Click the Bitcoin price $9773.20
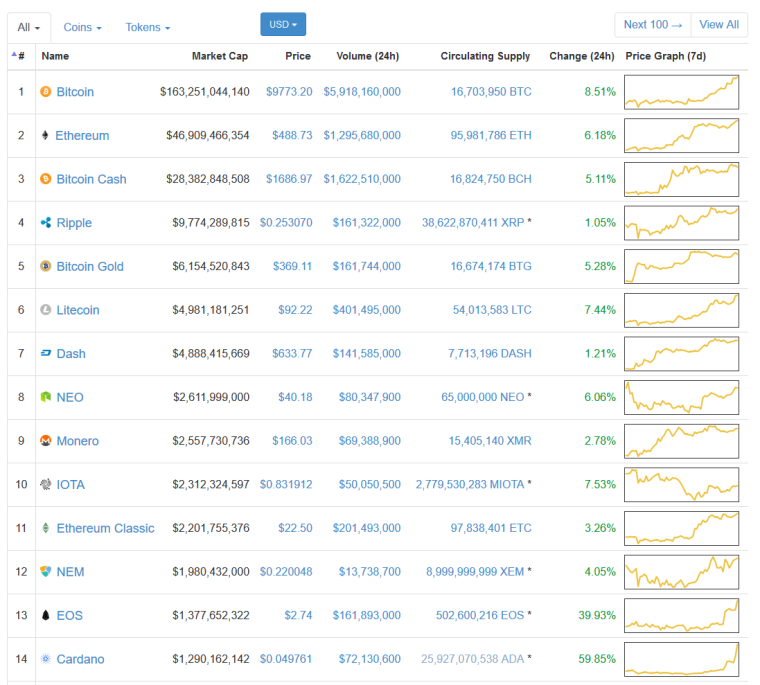The height and width of the screenshot is (685, 760). (x=289, y=92)
